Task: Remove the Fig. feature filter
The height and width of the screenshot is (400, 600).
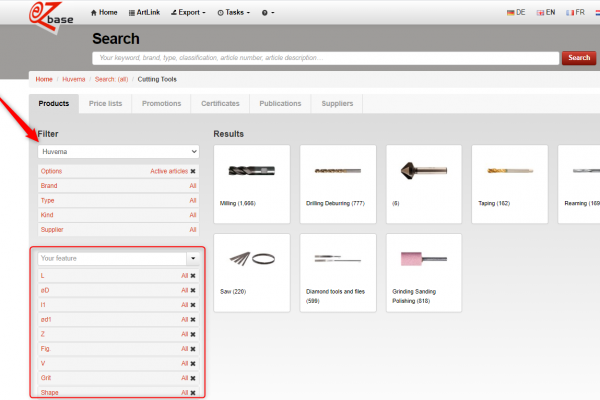Action: 193,349
